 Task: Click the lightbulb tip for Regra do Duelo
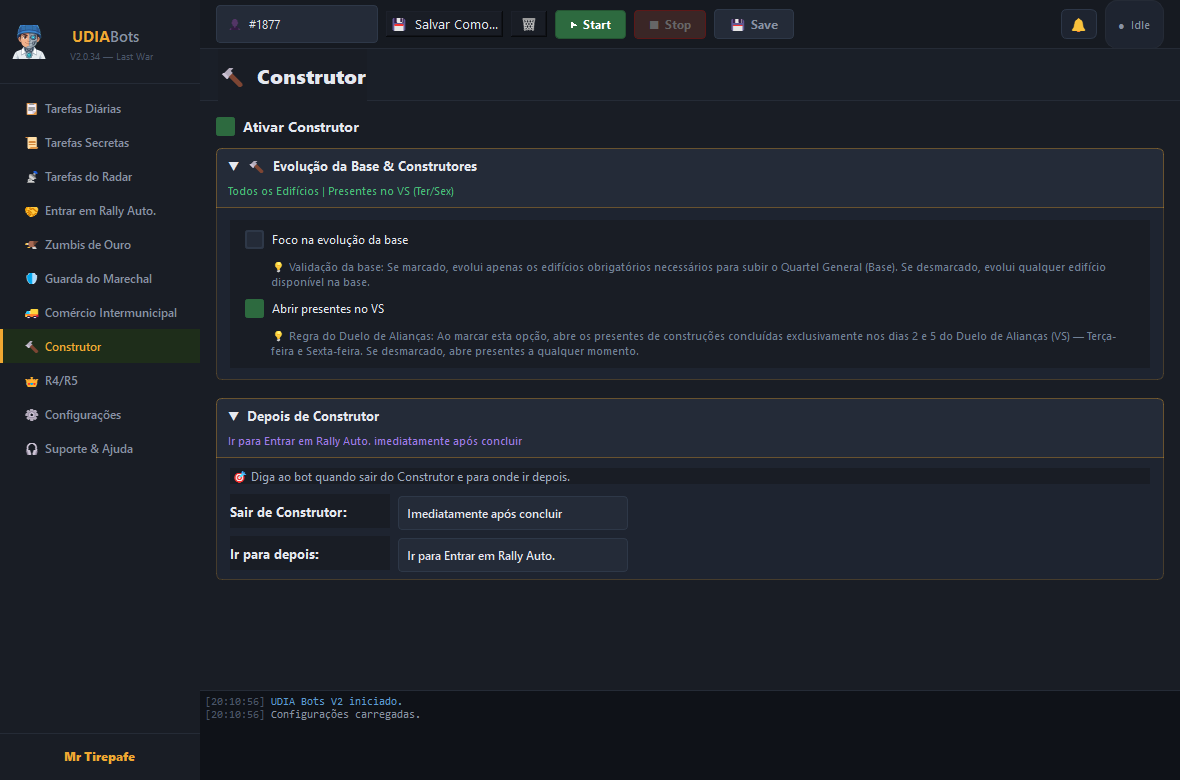tap(278, 337)
